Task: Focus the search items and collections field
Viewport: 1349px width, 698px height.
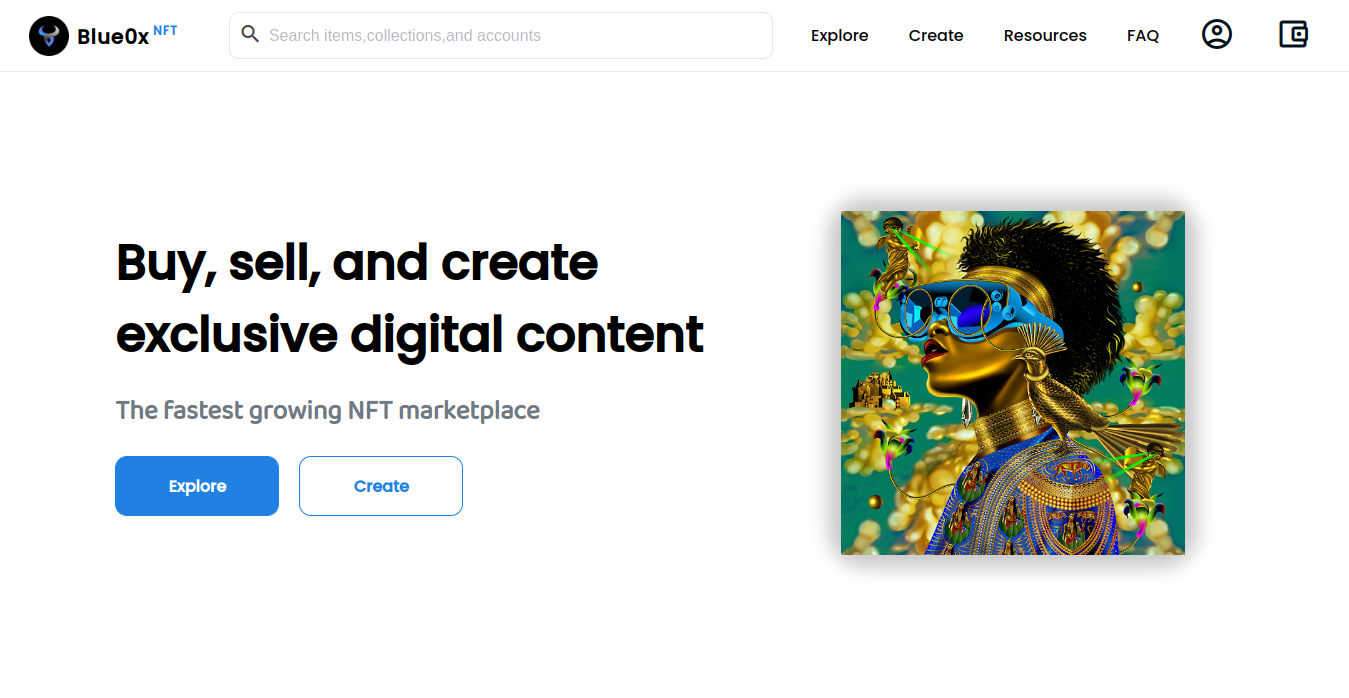Action: pyautogui.click(x=501, y=35)
